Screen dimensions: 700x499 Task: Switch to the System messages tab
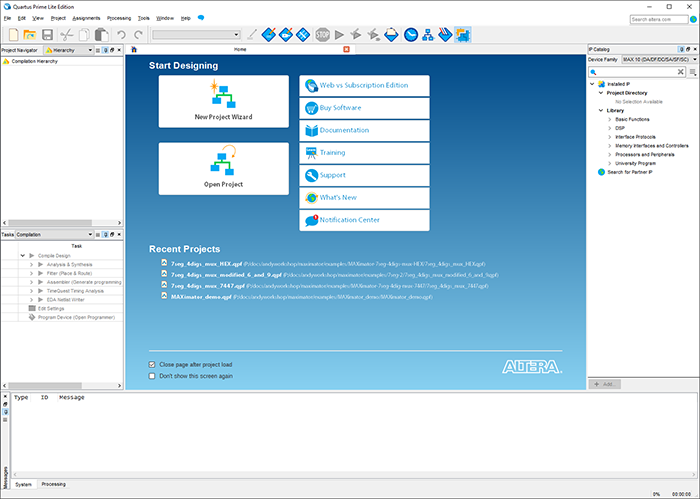(23, 484)
